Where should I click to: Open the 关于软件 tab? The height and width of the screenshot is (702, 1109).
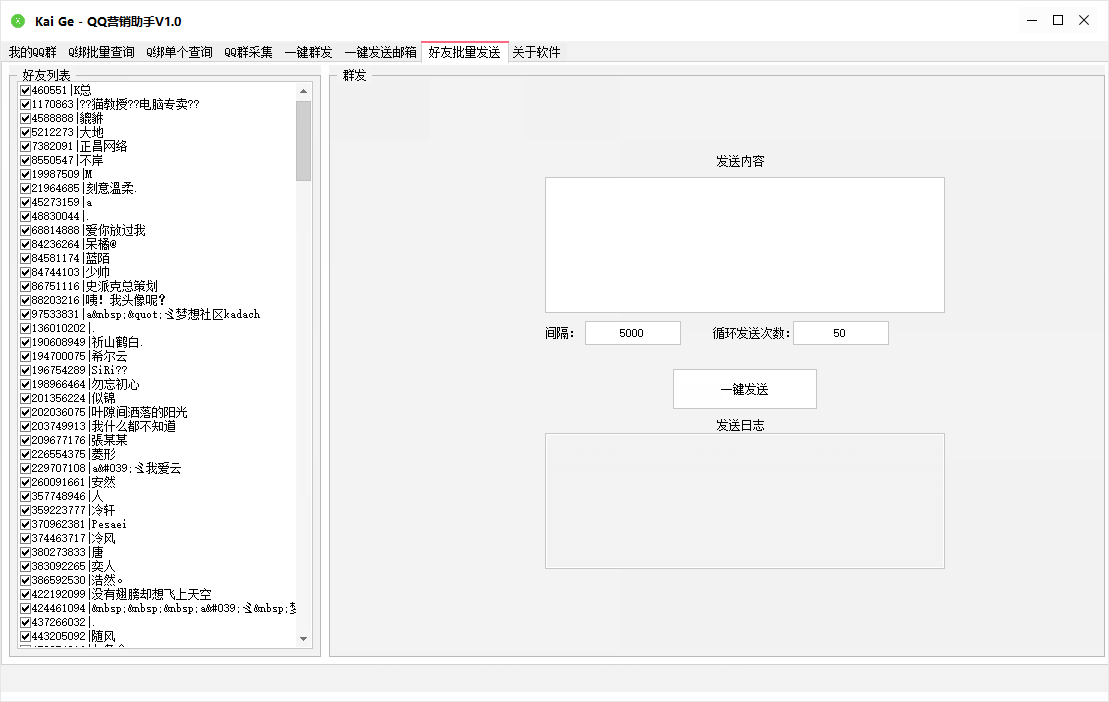point(536,53)
